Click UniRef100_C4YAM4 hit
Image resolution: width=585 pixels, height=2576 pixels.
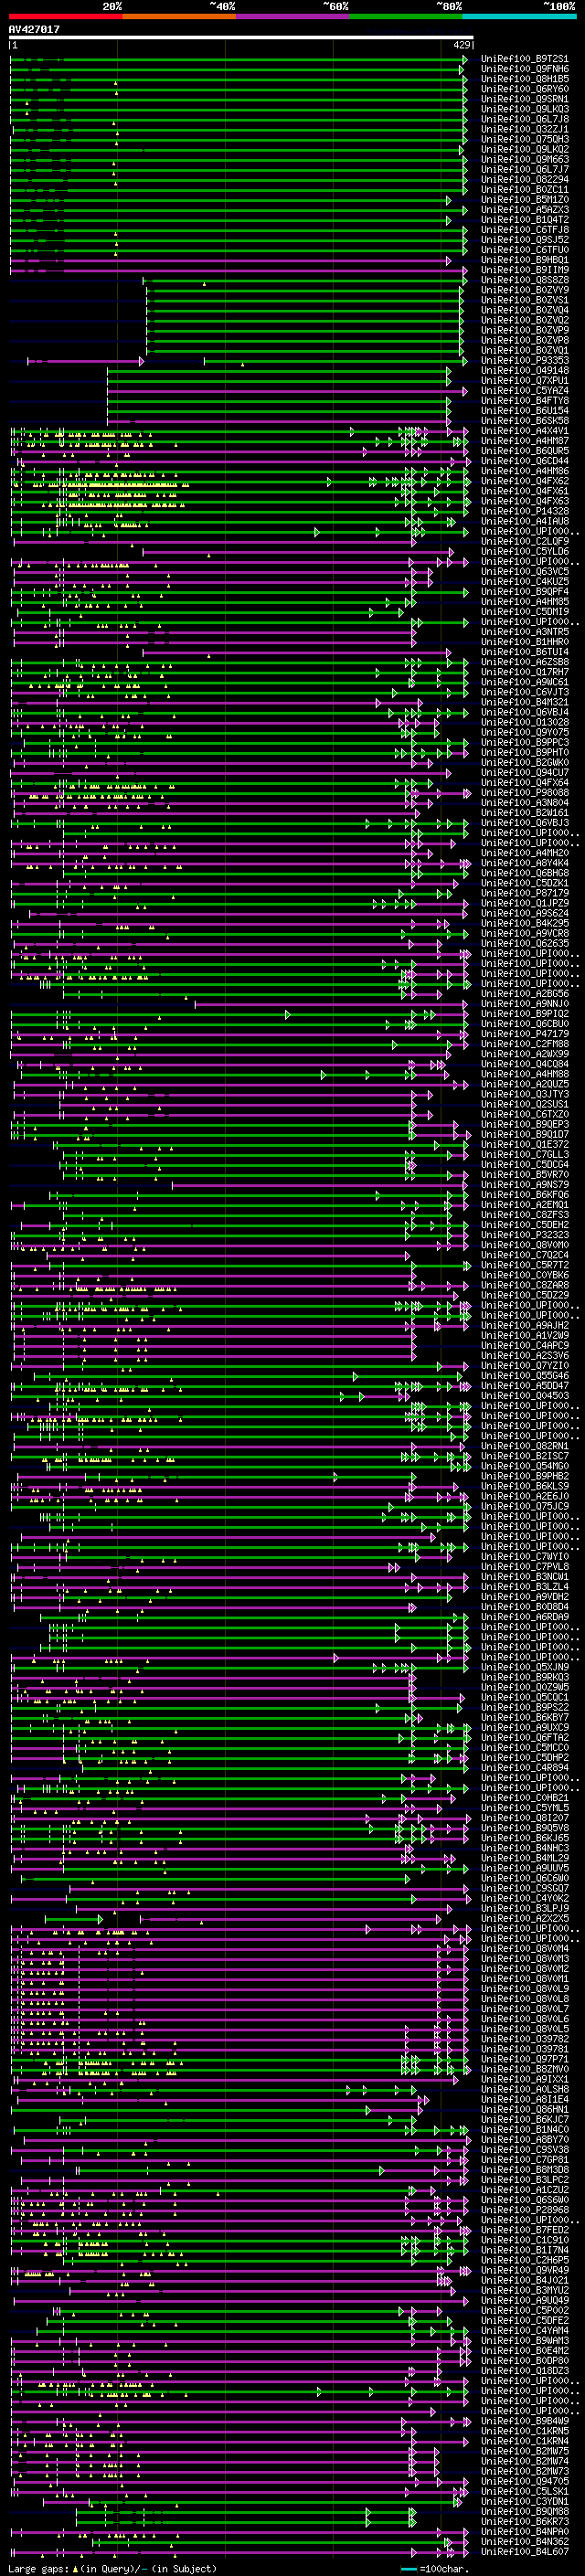coord(525,2330)
